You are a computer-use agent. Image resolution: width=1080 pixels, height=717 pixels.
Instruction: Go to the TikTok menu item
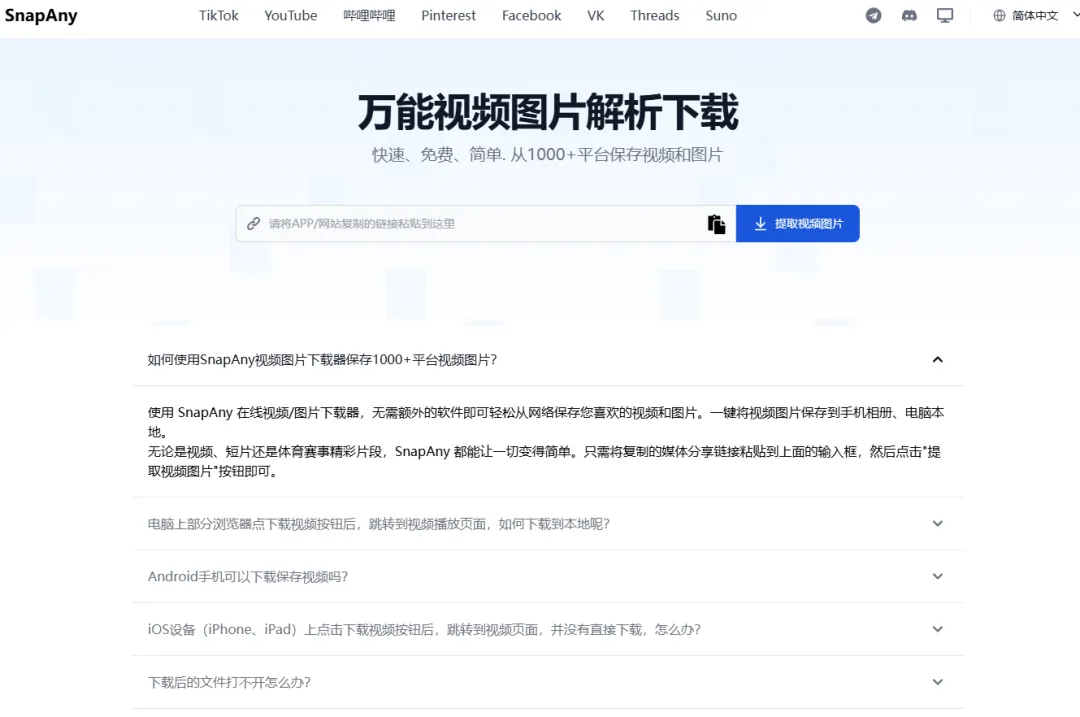click(218, 15)
